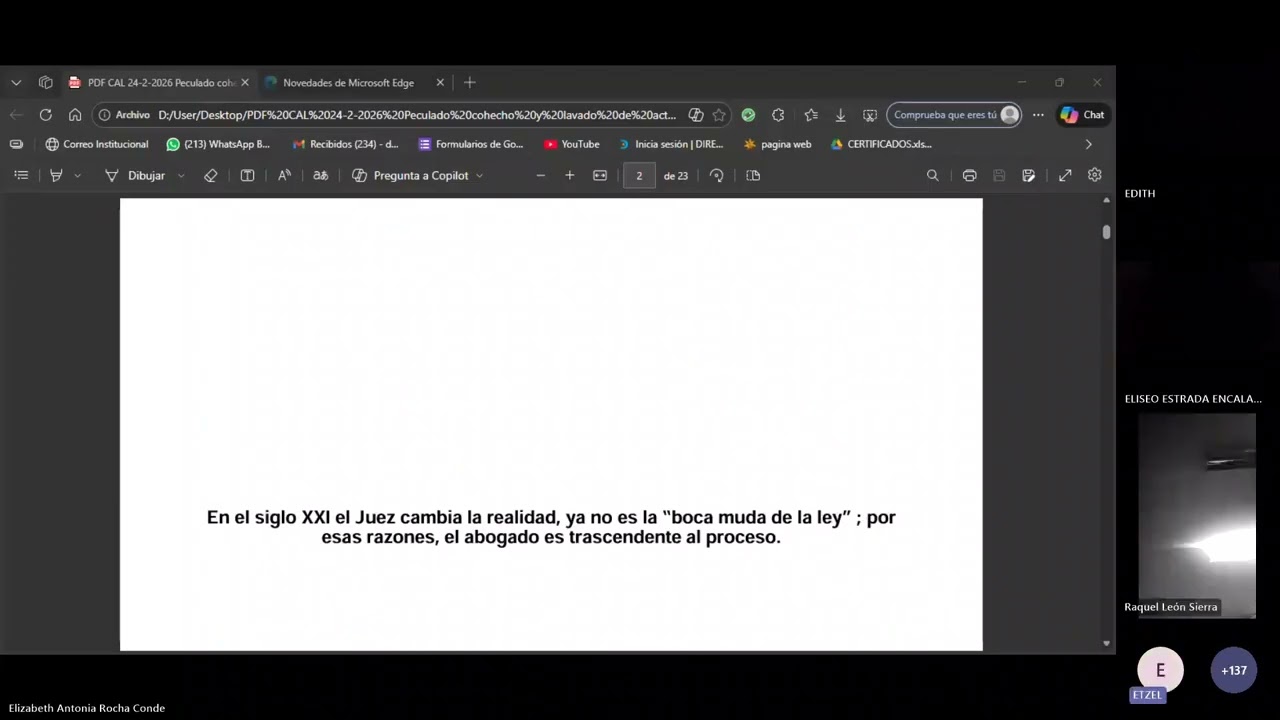Search within the PDF document
The height and width of the screenshot is (720, 1280).
932,175
